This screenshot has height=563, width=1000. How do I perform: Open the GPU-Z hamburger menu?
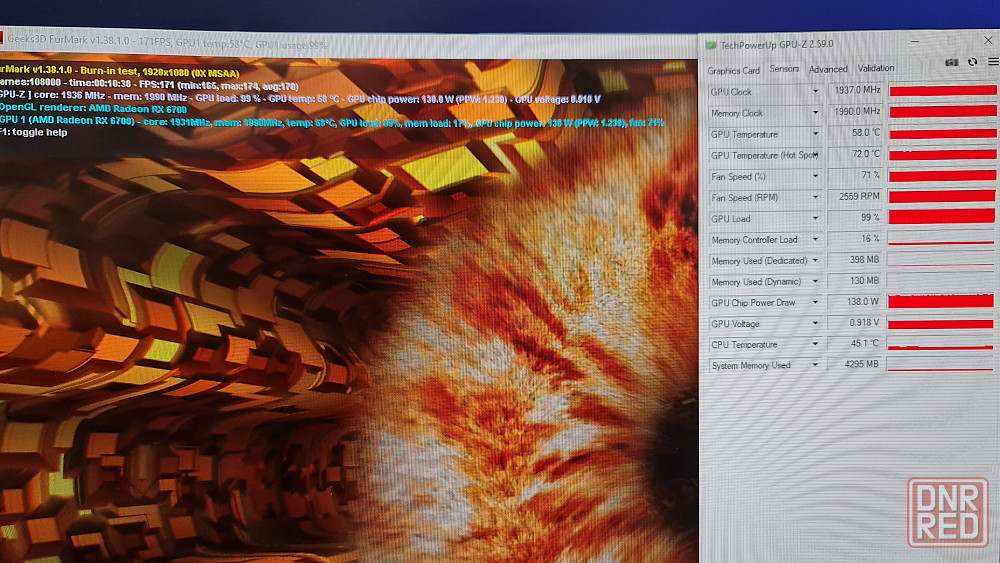993,61
